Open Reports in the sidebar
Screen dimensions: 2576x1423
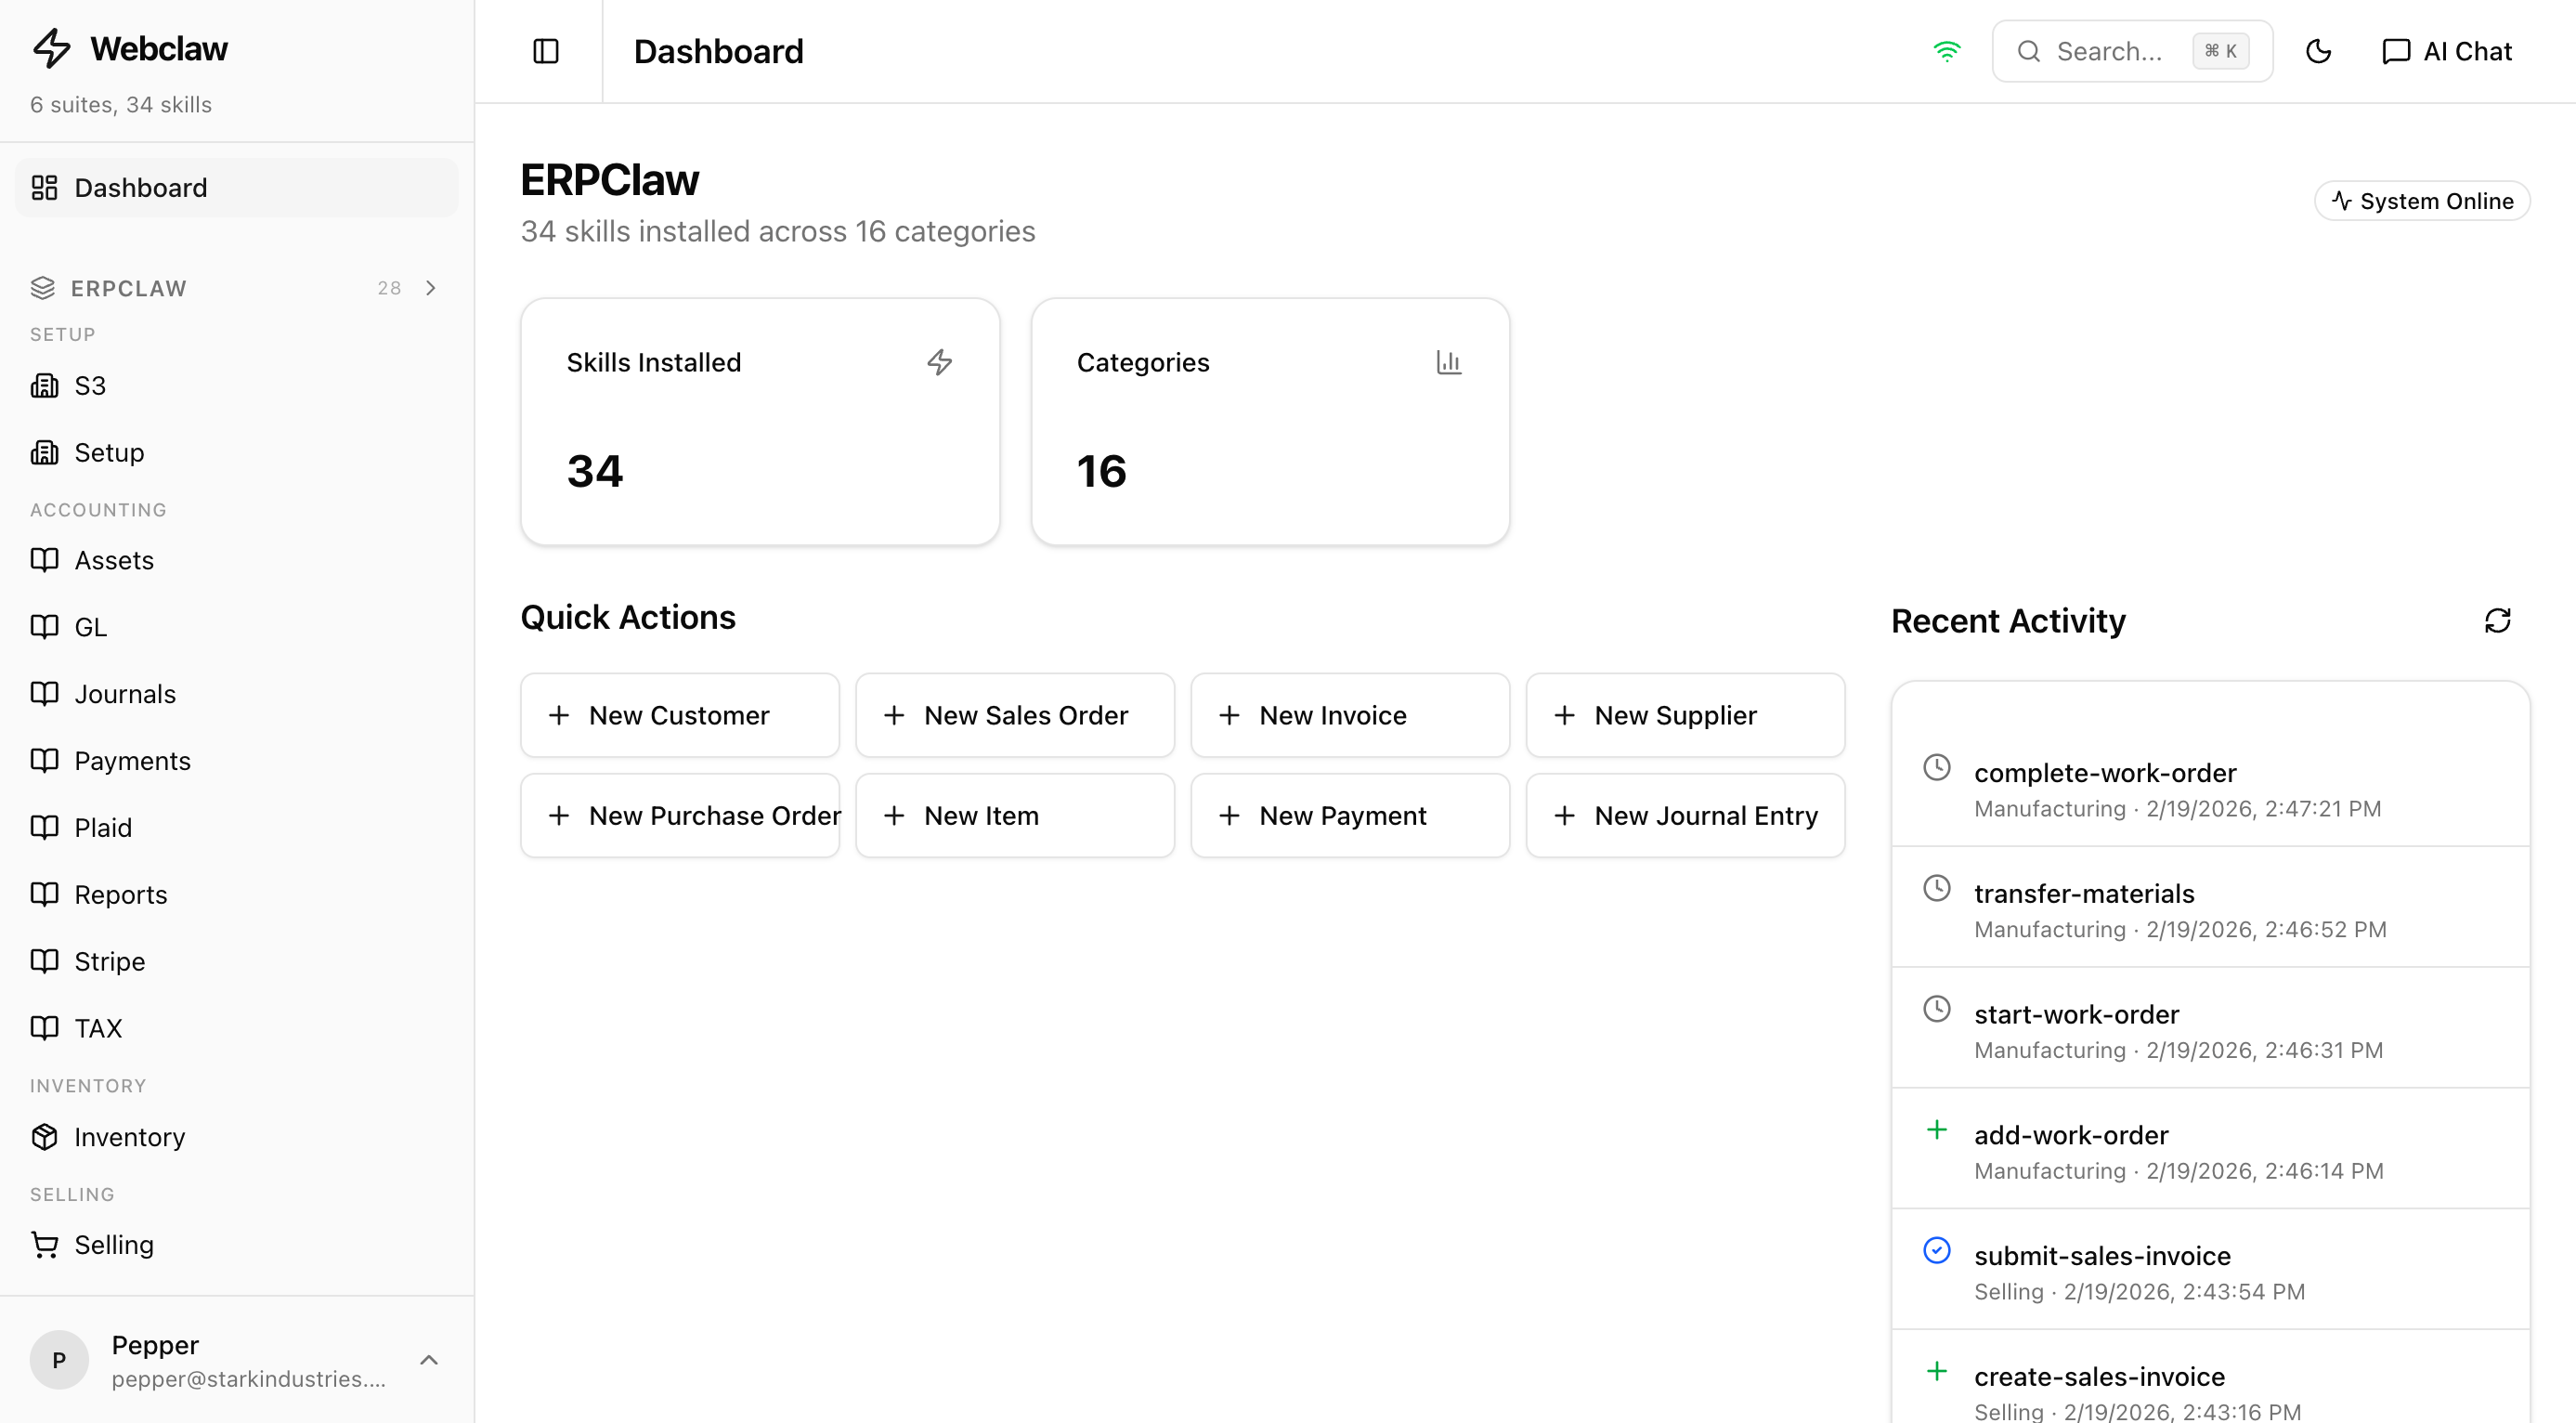coord(237,895)
